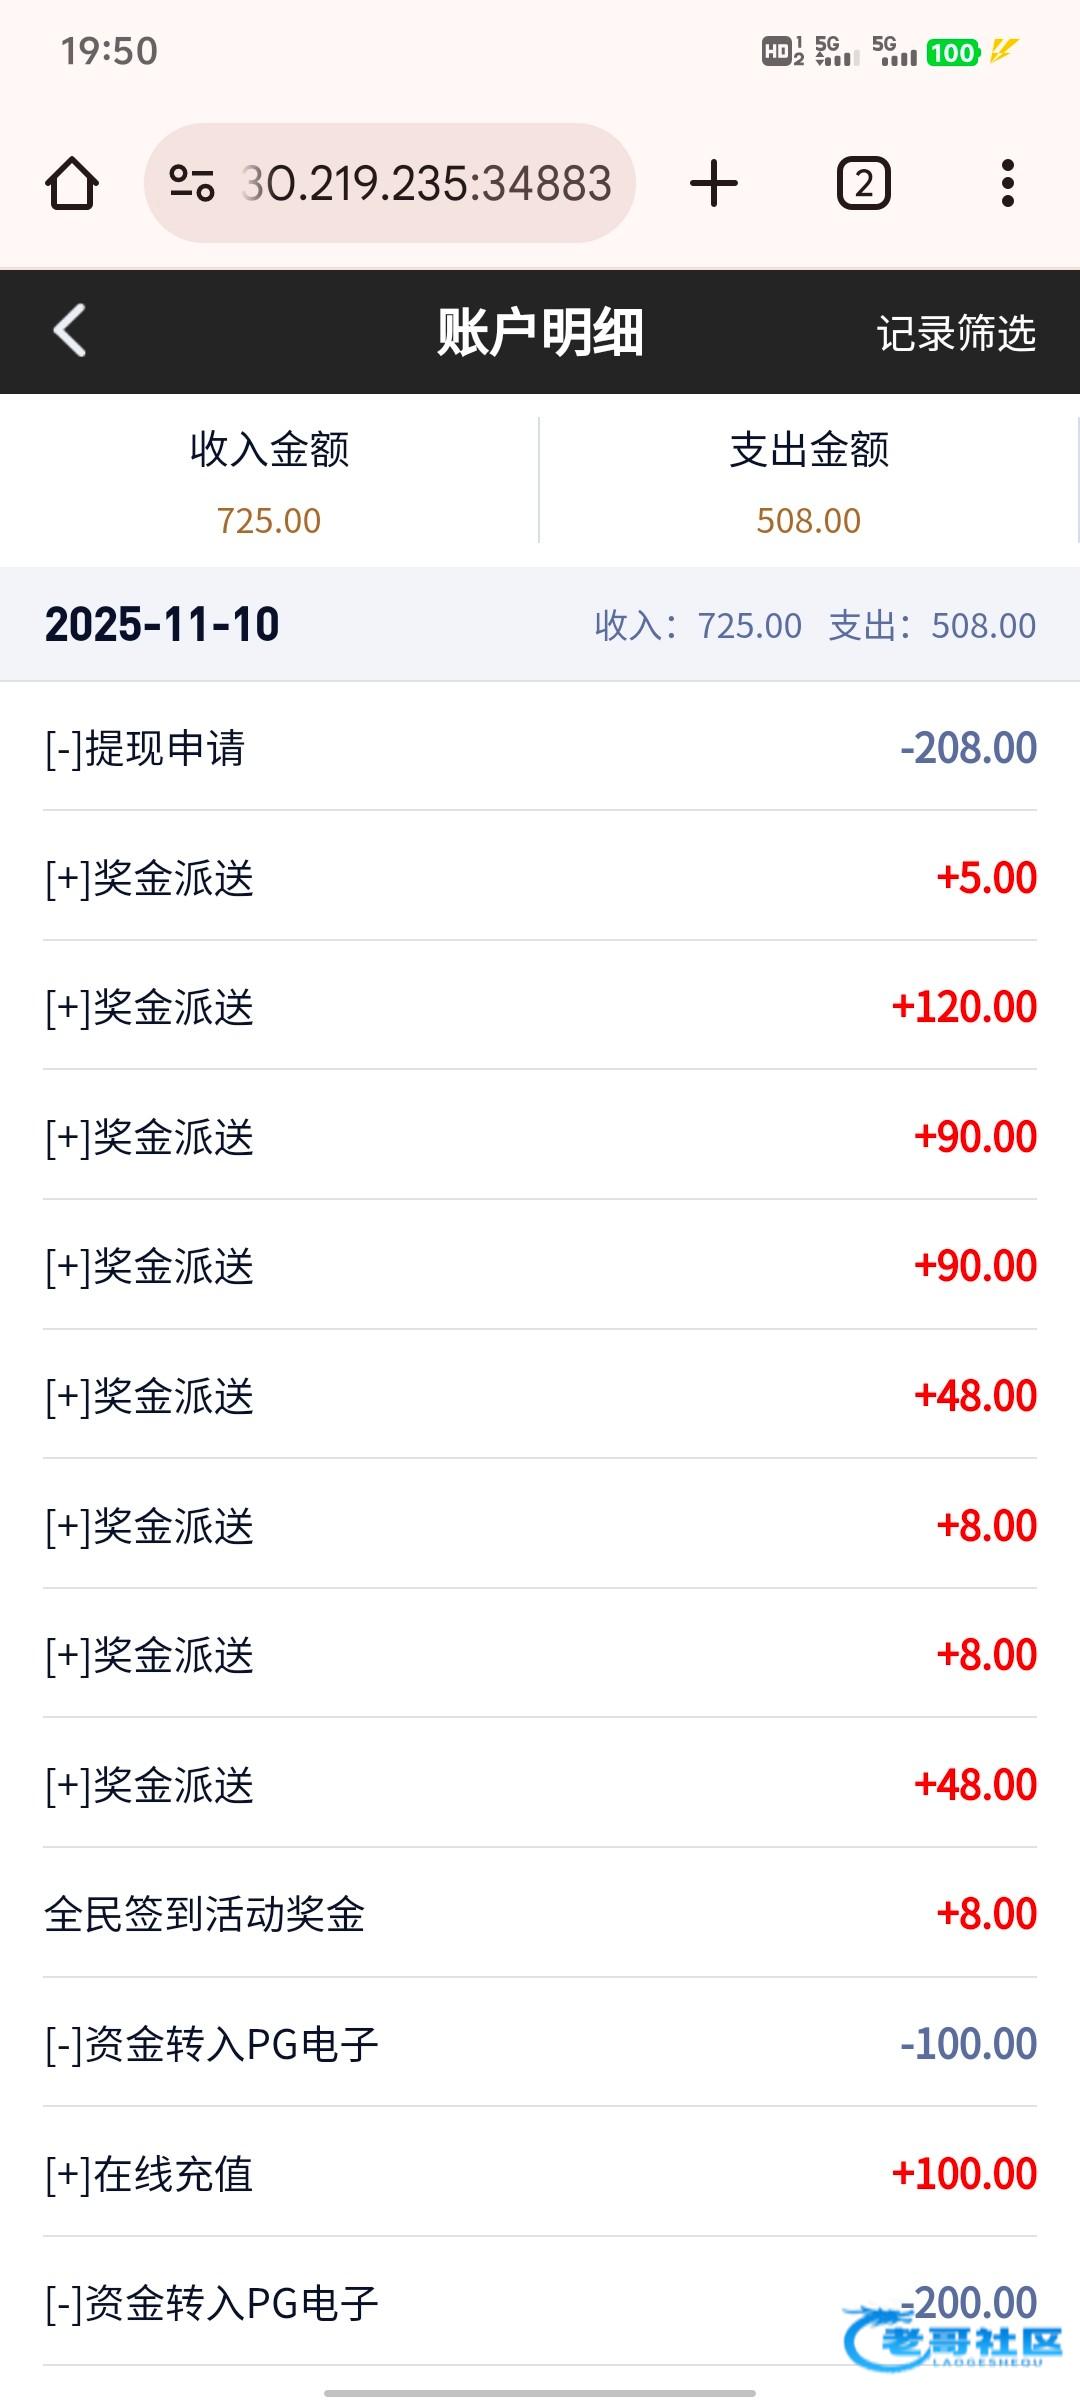Open the 资金转入PG电子 -100.00 record

point(540,2044)
